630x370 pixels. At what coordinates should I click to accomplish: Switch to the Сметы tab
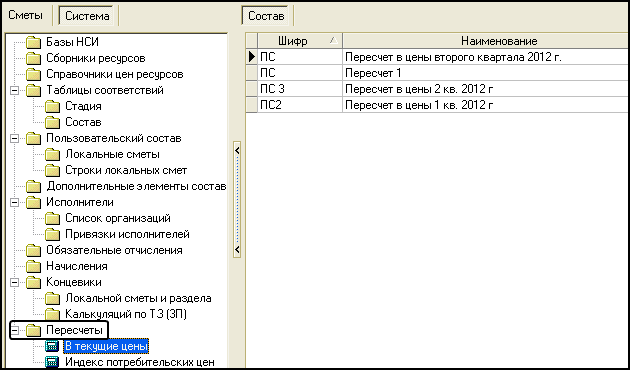[x=25, y=16]
